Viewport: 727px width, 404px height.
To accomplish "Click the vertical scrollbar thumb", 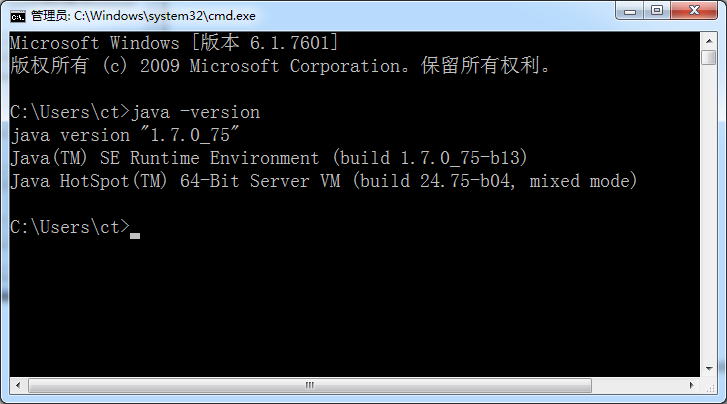I will point(709,58).
